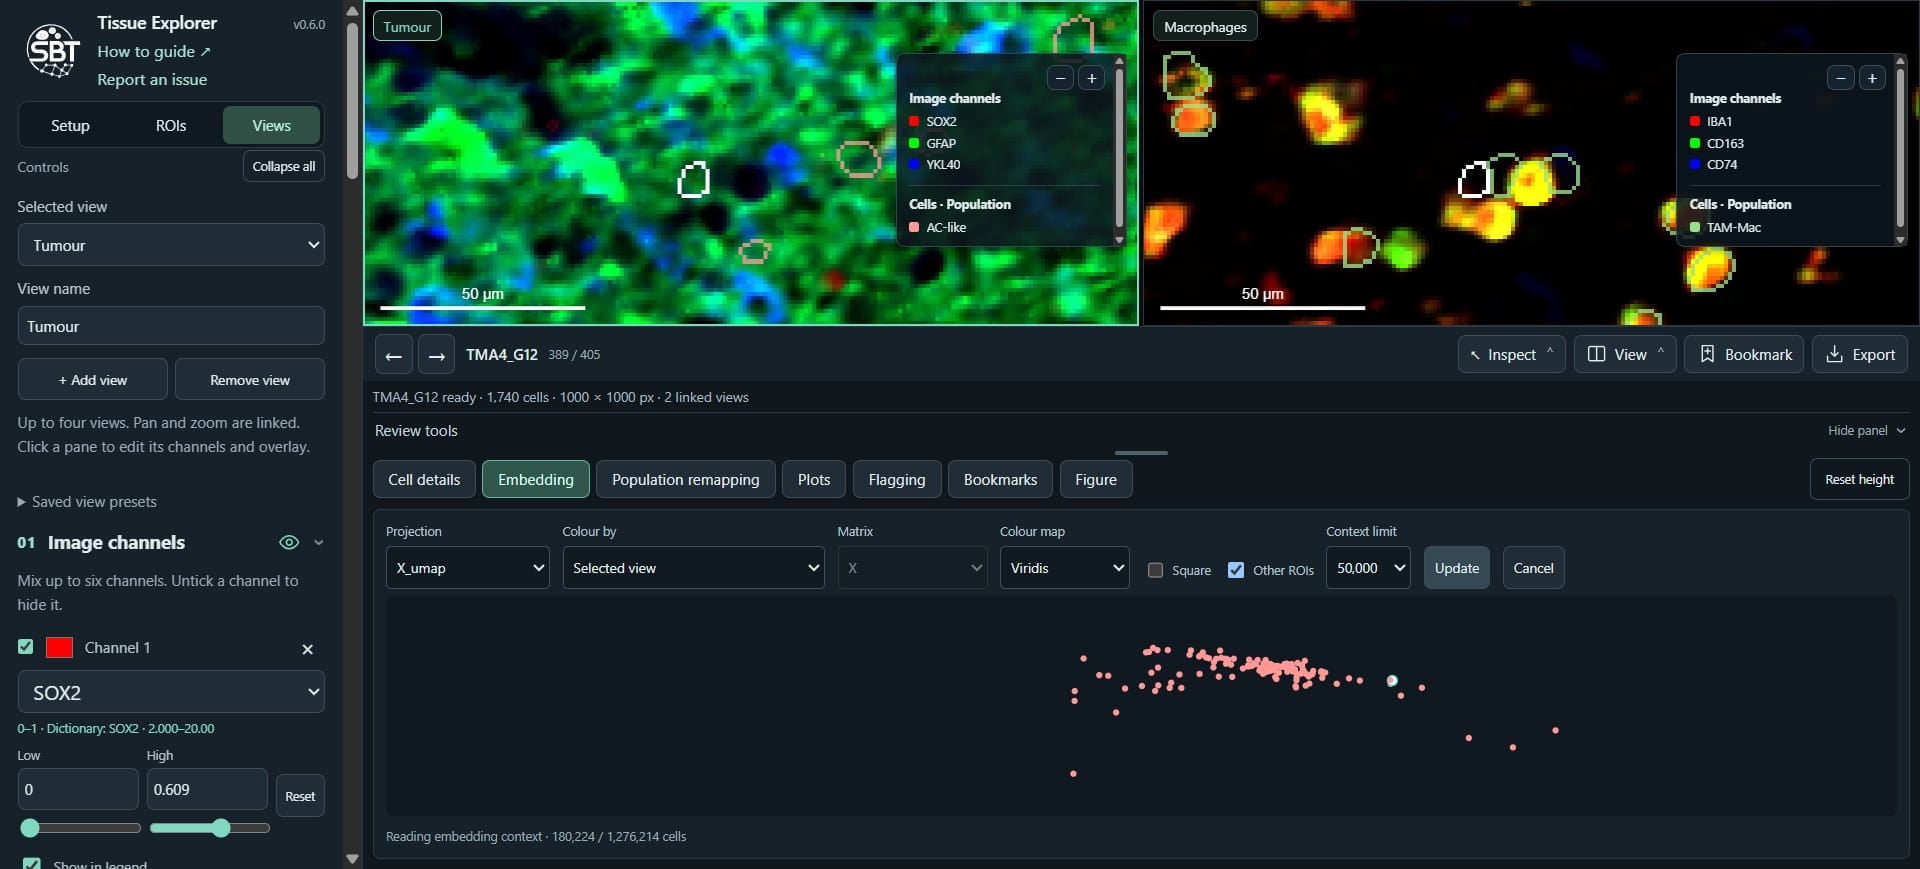The height and width of the screenshot is (869, 1920).
Task: Open the View layout menu
Action: (x=1625, y=354)
